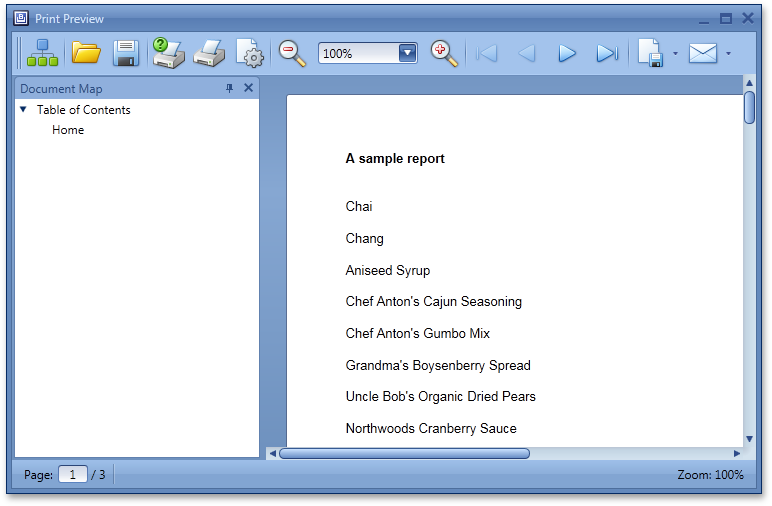Go to the first page

pos(486,53)
